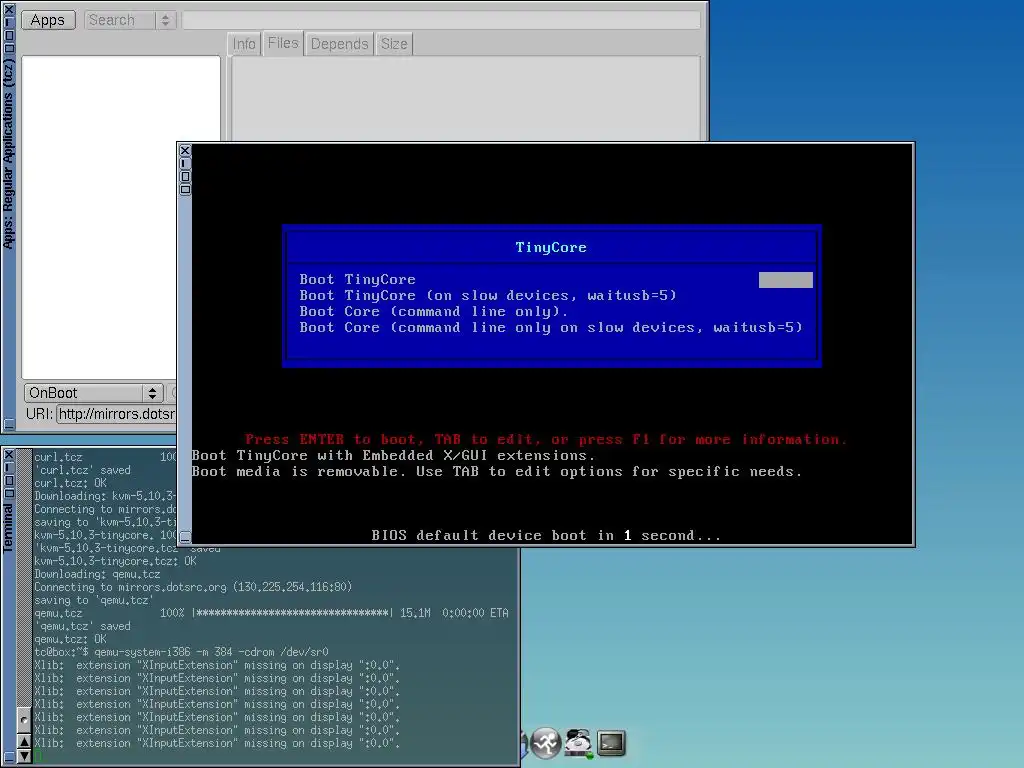Open the Apps menu in the Apps window
This screenshot has height=768, width=1024.
48,20
